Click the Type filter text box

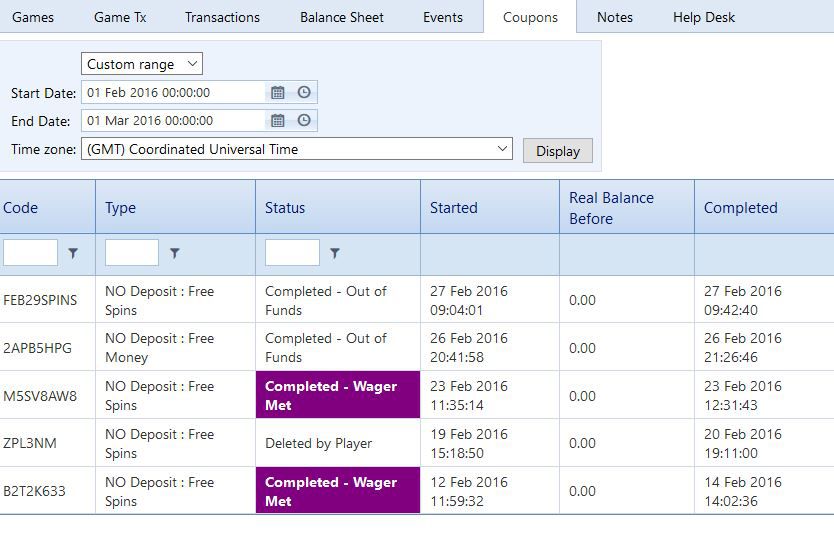(132, 253)
